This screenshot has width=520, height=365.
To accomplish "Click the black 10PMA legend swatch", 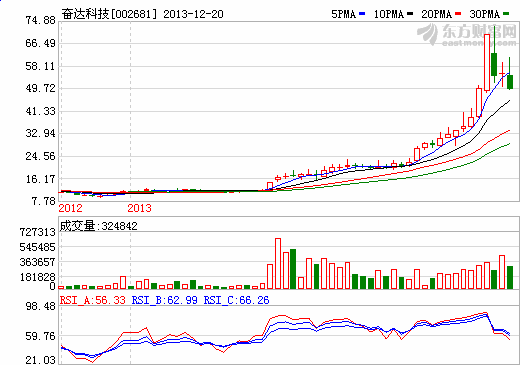I will (x=410, y=14).
